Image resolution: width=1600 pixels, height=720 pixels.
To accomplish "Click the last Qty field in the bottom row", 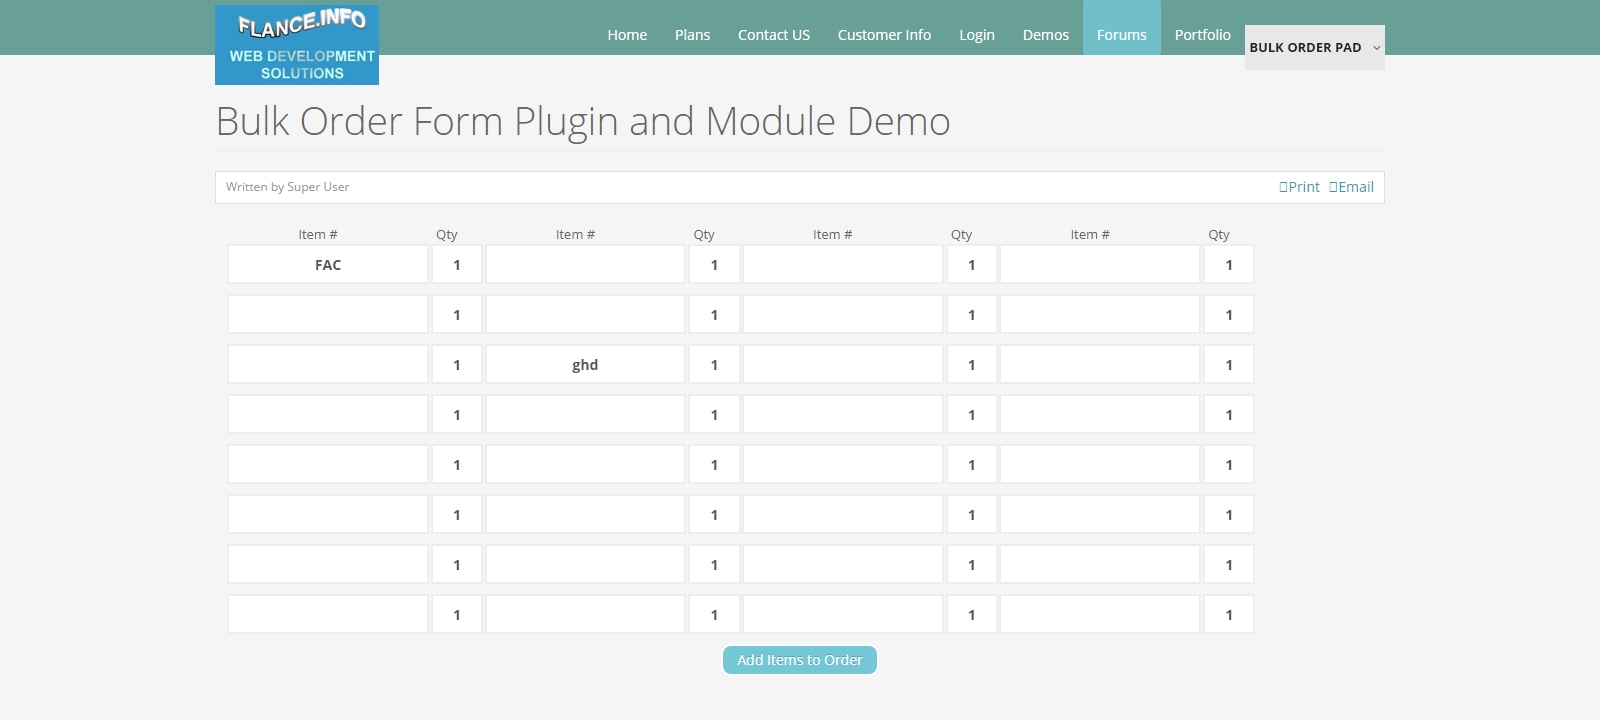I will click(1229, 615).
